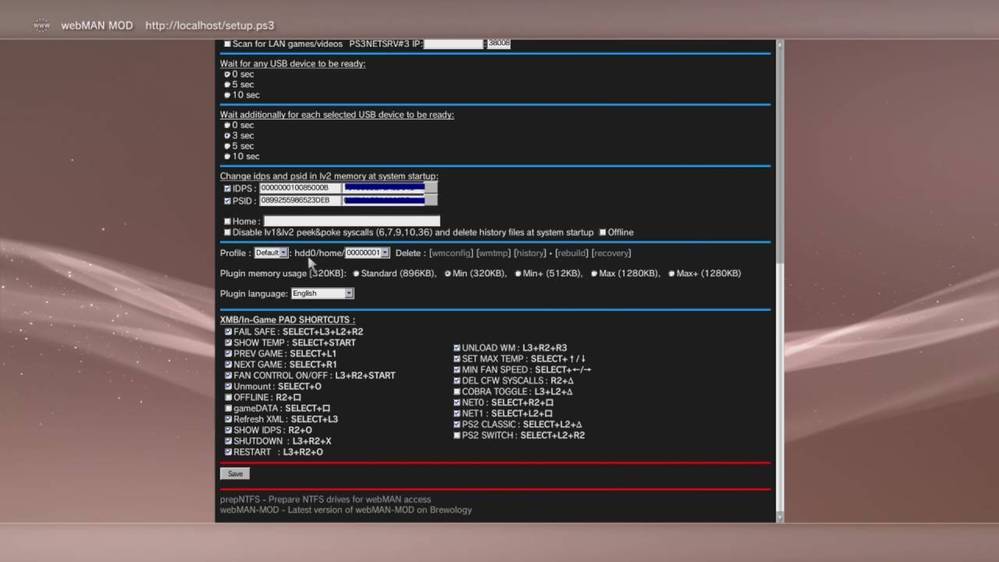
Task: Toggle FAN CONTROL ON/OFF shortcut checkbox
Action: pos(228,375)
